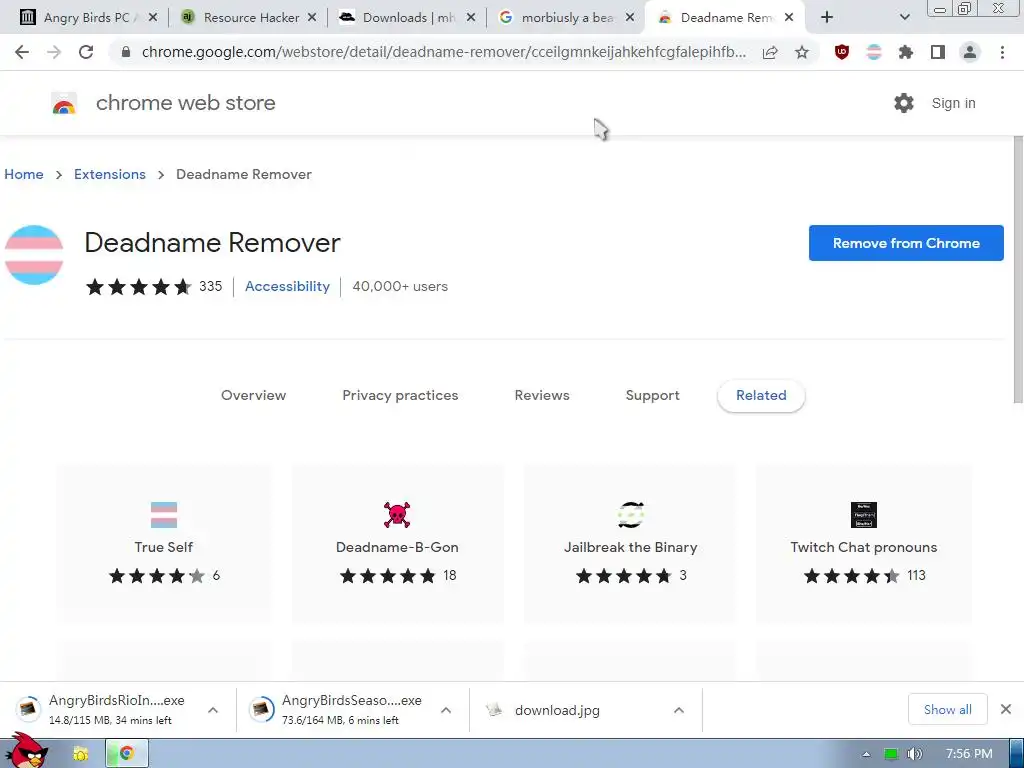The width and height of the screenshot is (1024, 768).
Task: Show hidden system tray icons
Action: pyautogui.click(x=866, y=754)
